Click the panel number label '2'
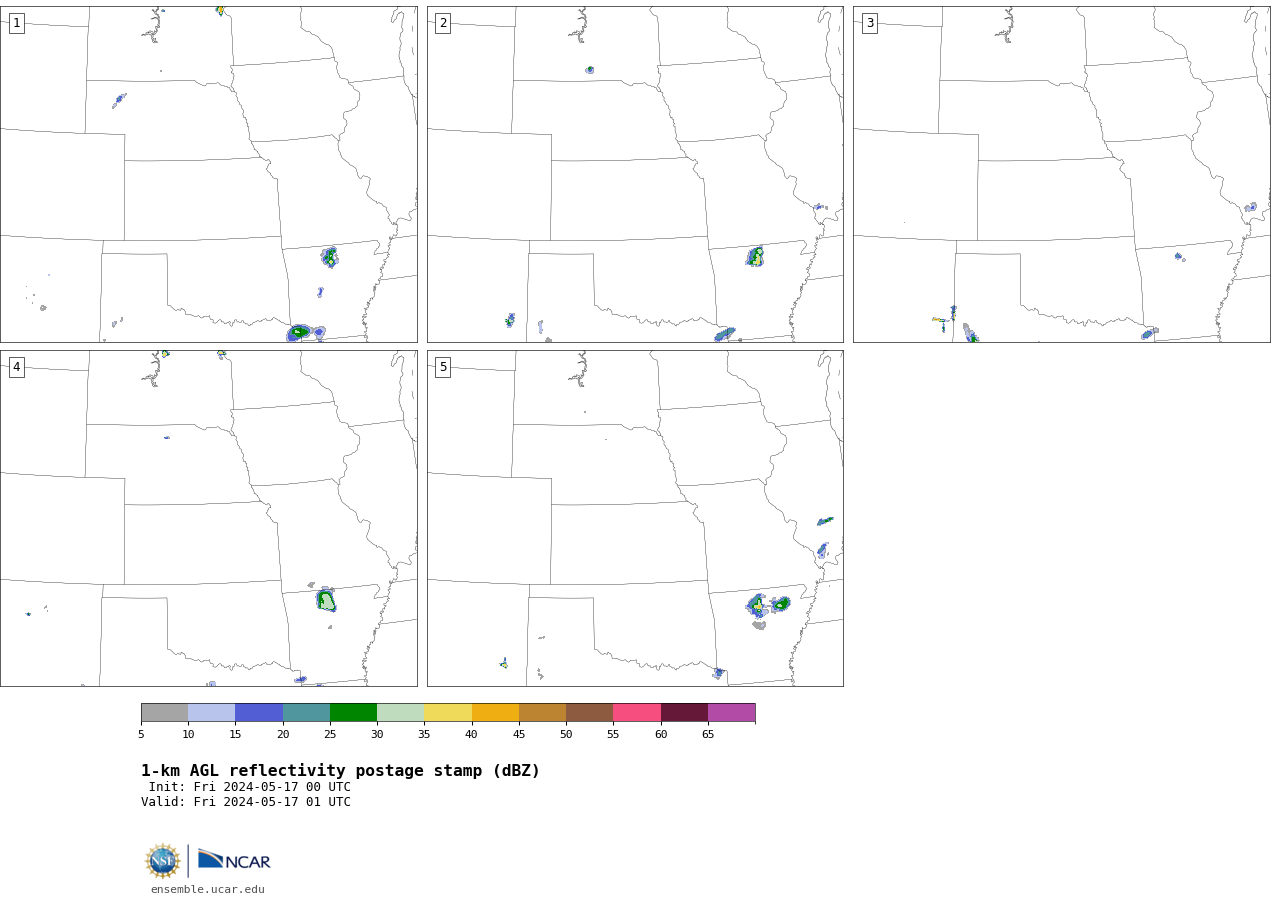This screenshot has height=901, width=1280. (443, 23)
